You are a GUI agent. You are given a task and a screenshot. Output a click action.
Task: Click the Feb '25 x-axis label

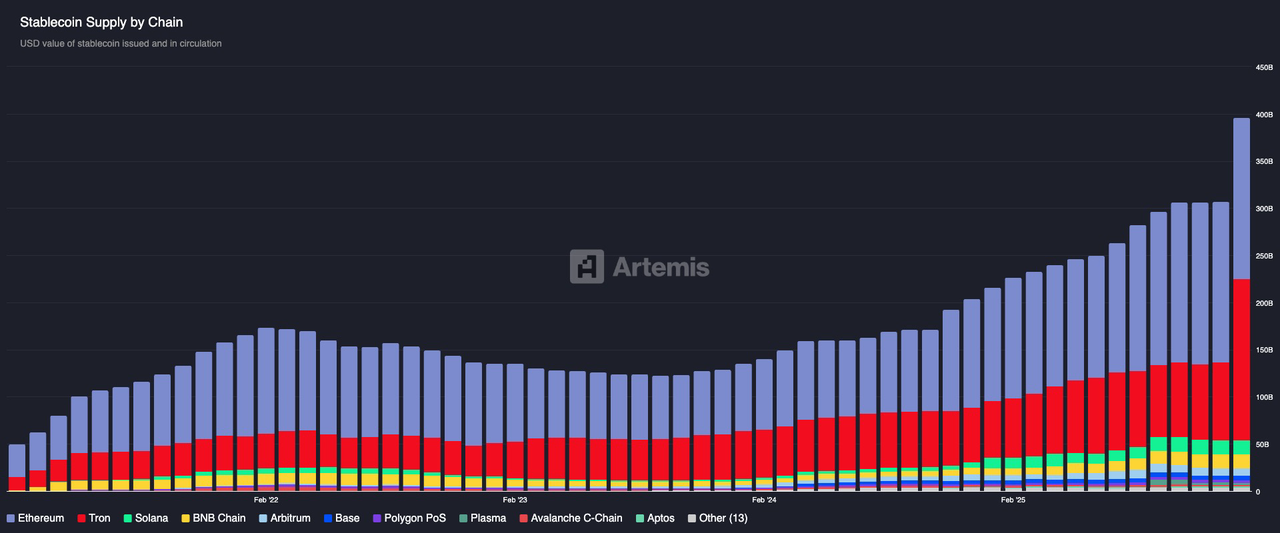pos(1013,499)
